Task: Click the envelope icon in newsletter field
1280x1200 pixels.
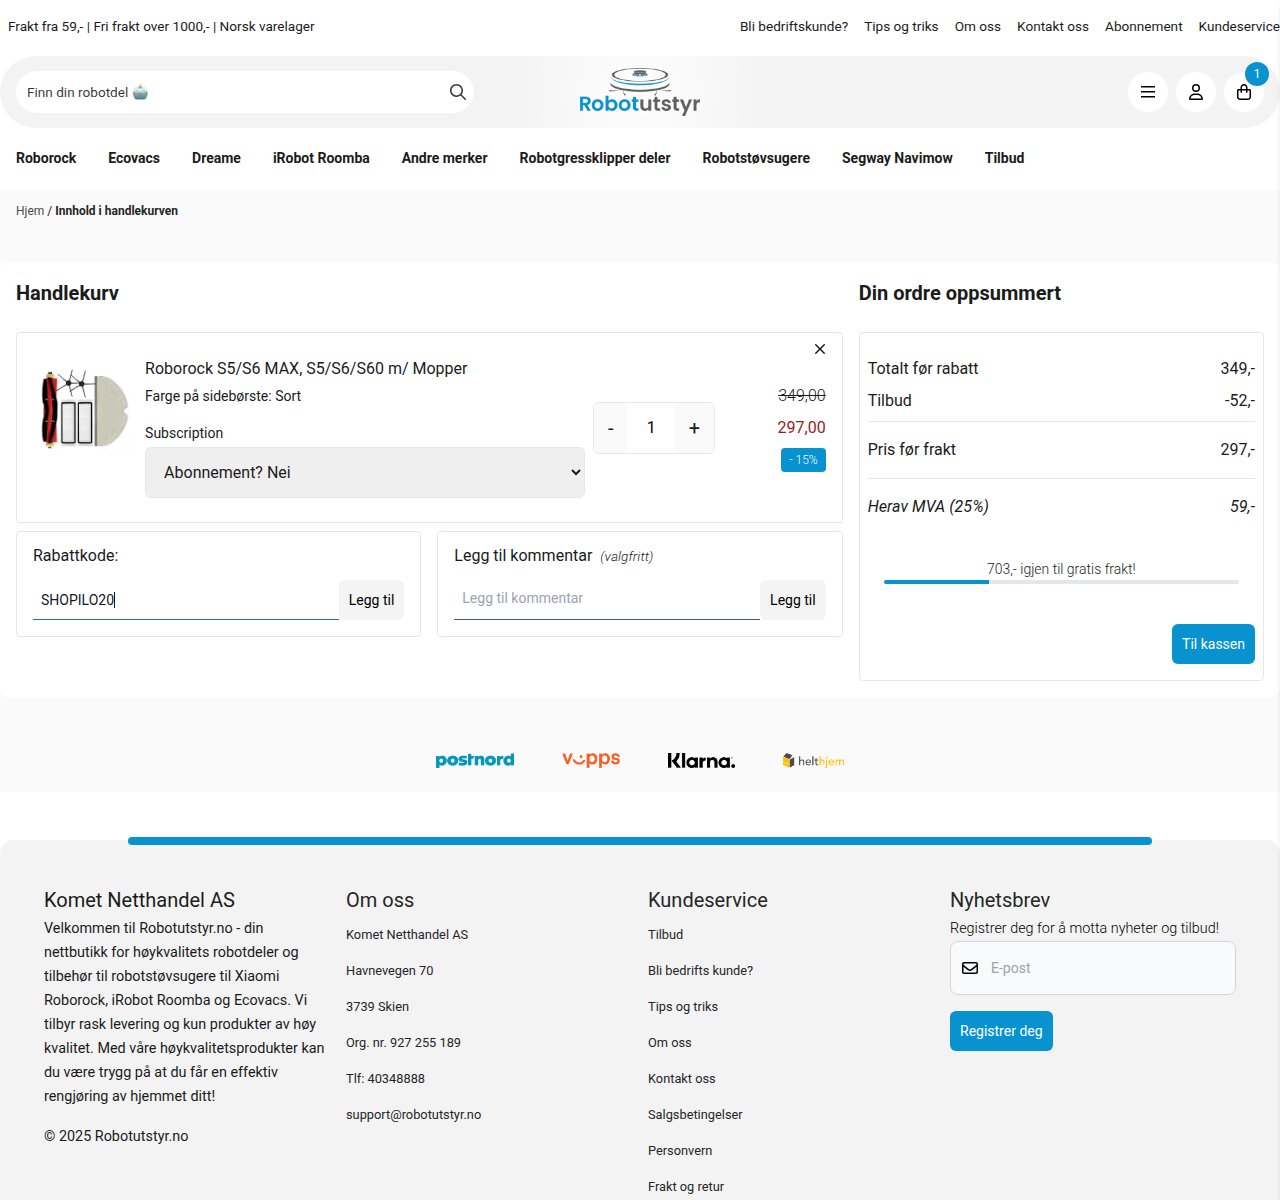Action: click(x=970, y=968)
